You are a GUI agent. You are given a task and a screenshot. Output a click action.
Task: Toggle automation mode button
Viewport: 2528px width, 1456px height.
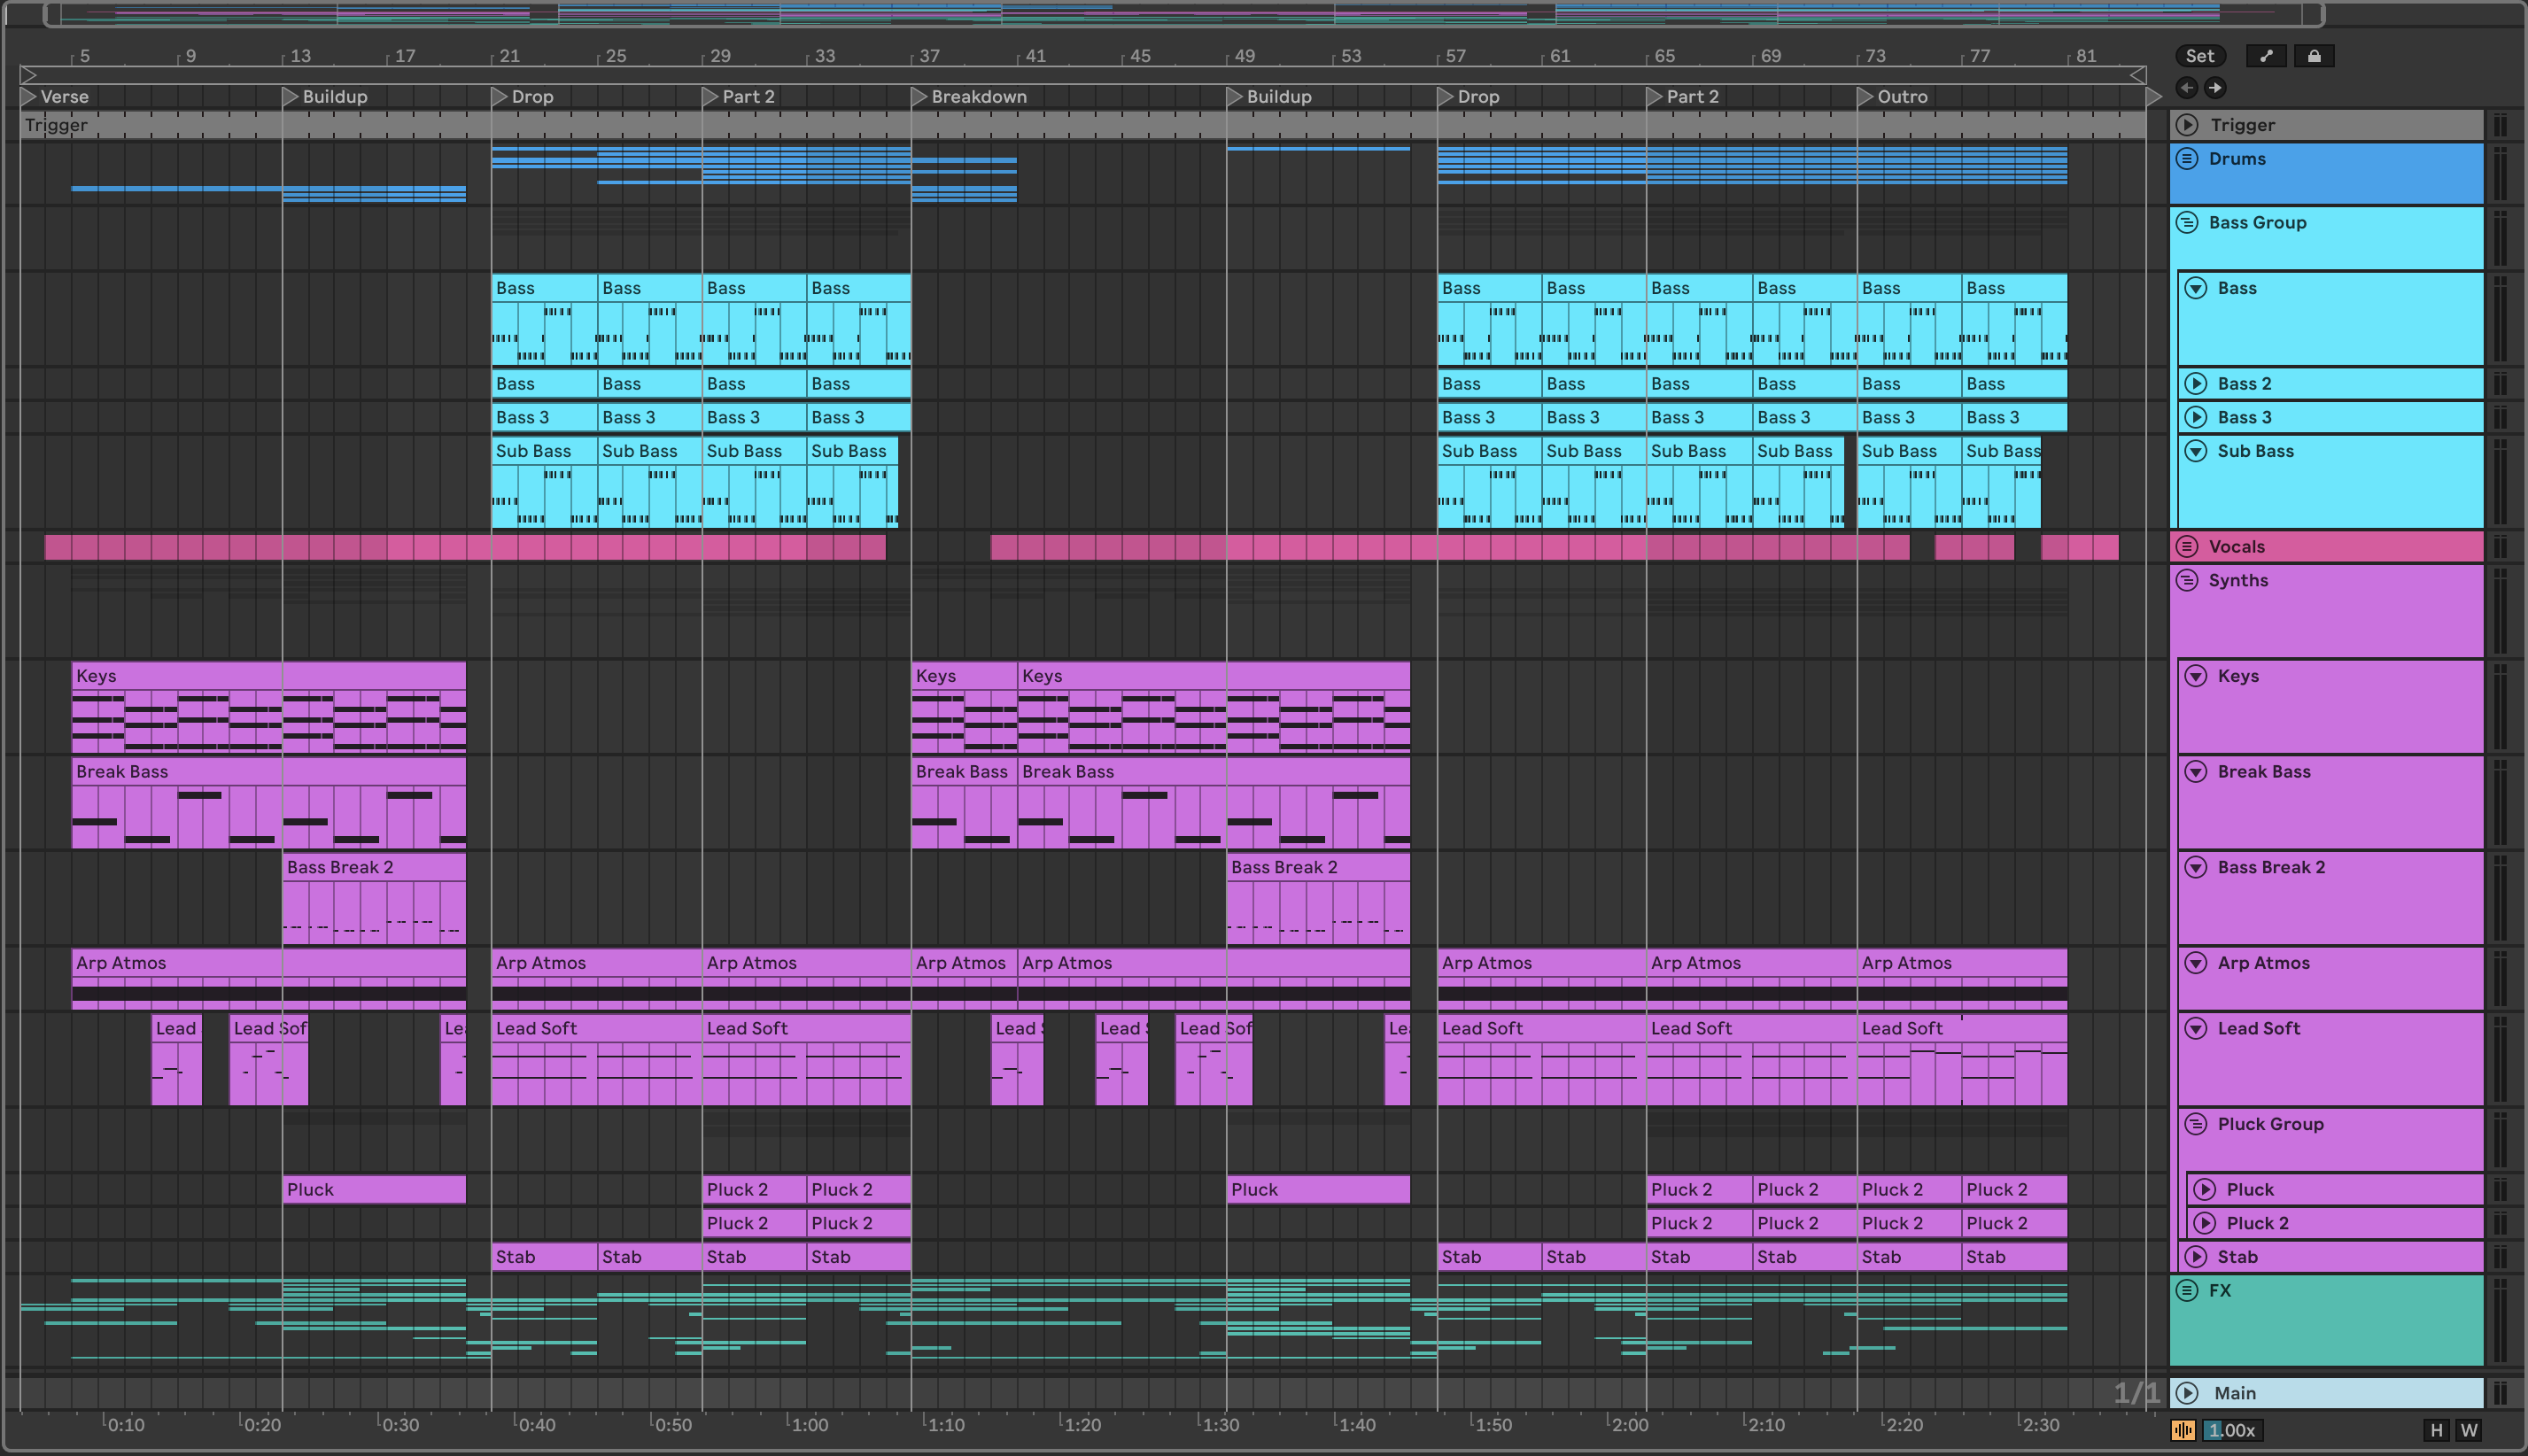(x=2265, y=56)
